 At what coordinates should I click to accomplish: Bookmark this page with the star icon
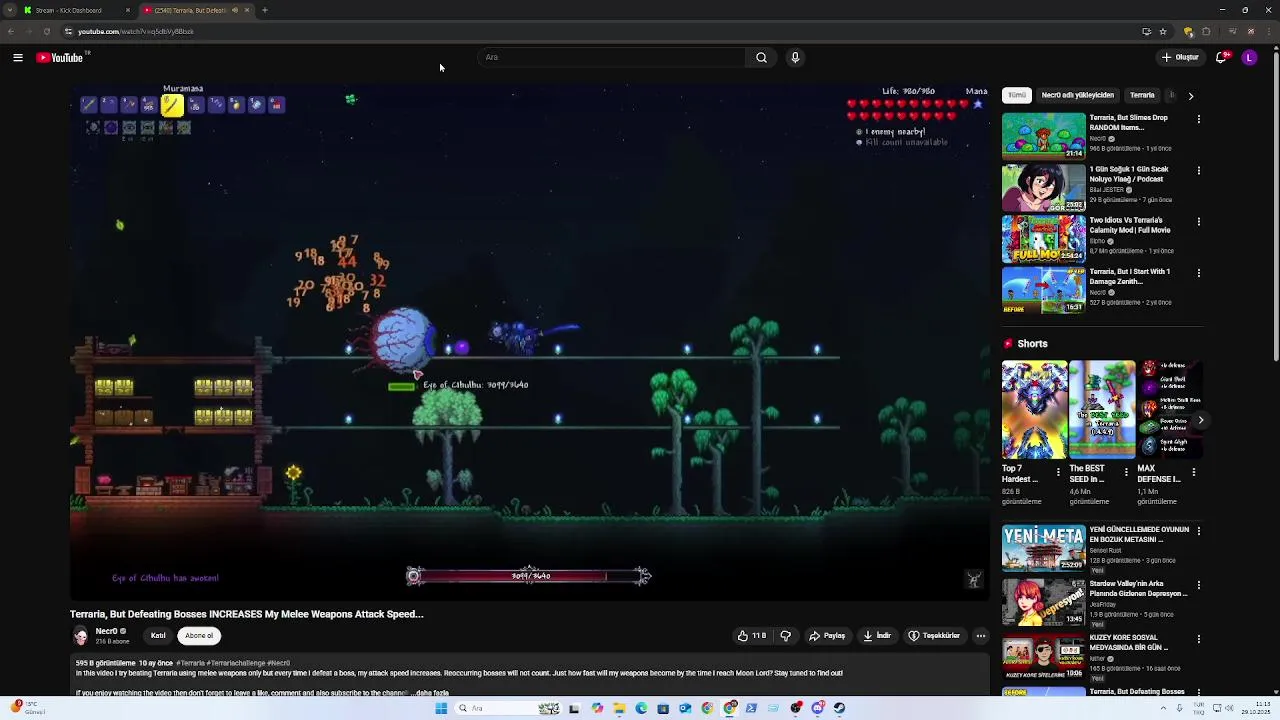[x=1163, y=31]
